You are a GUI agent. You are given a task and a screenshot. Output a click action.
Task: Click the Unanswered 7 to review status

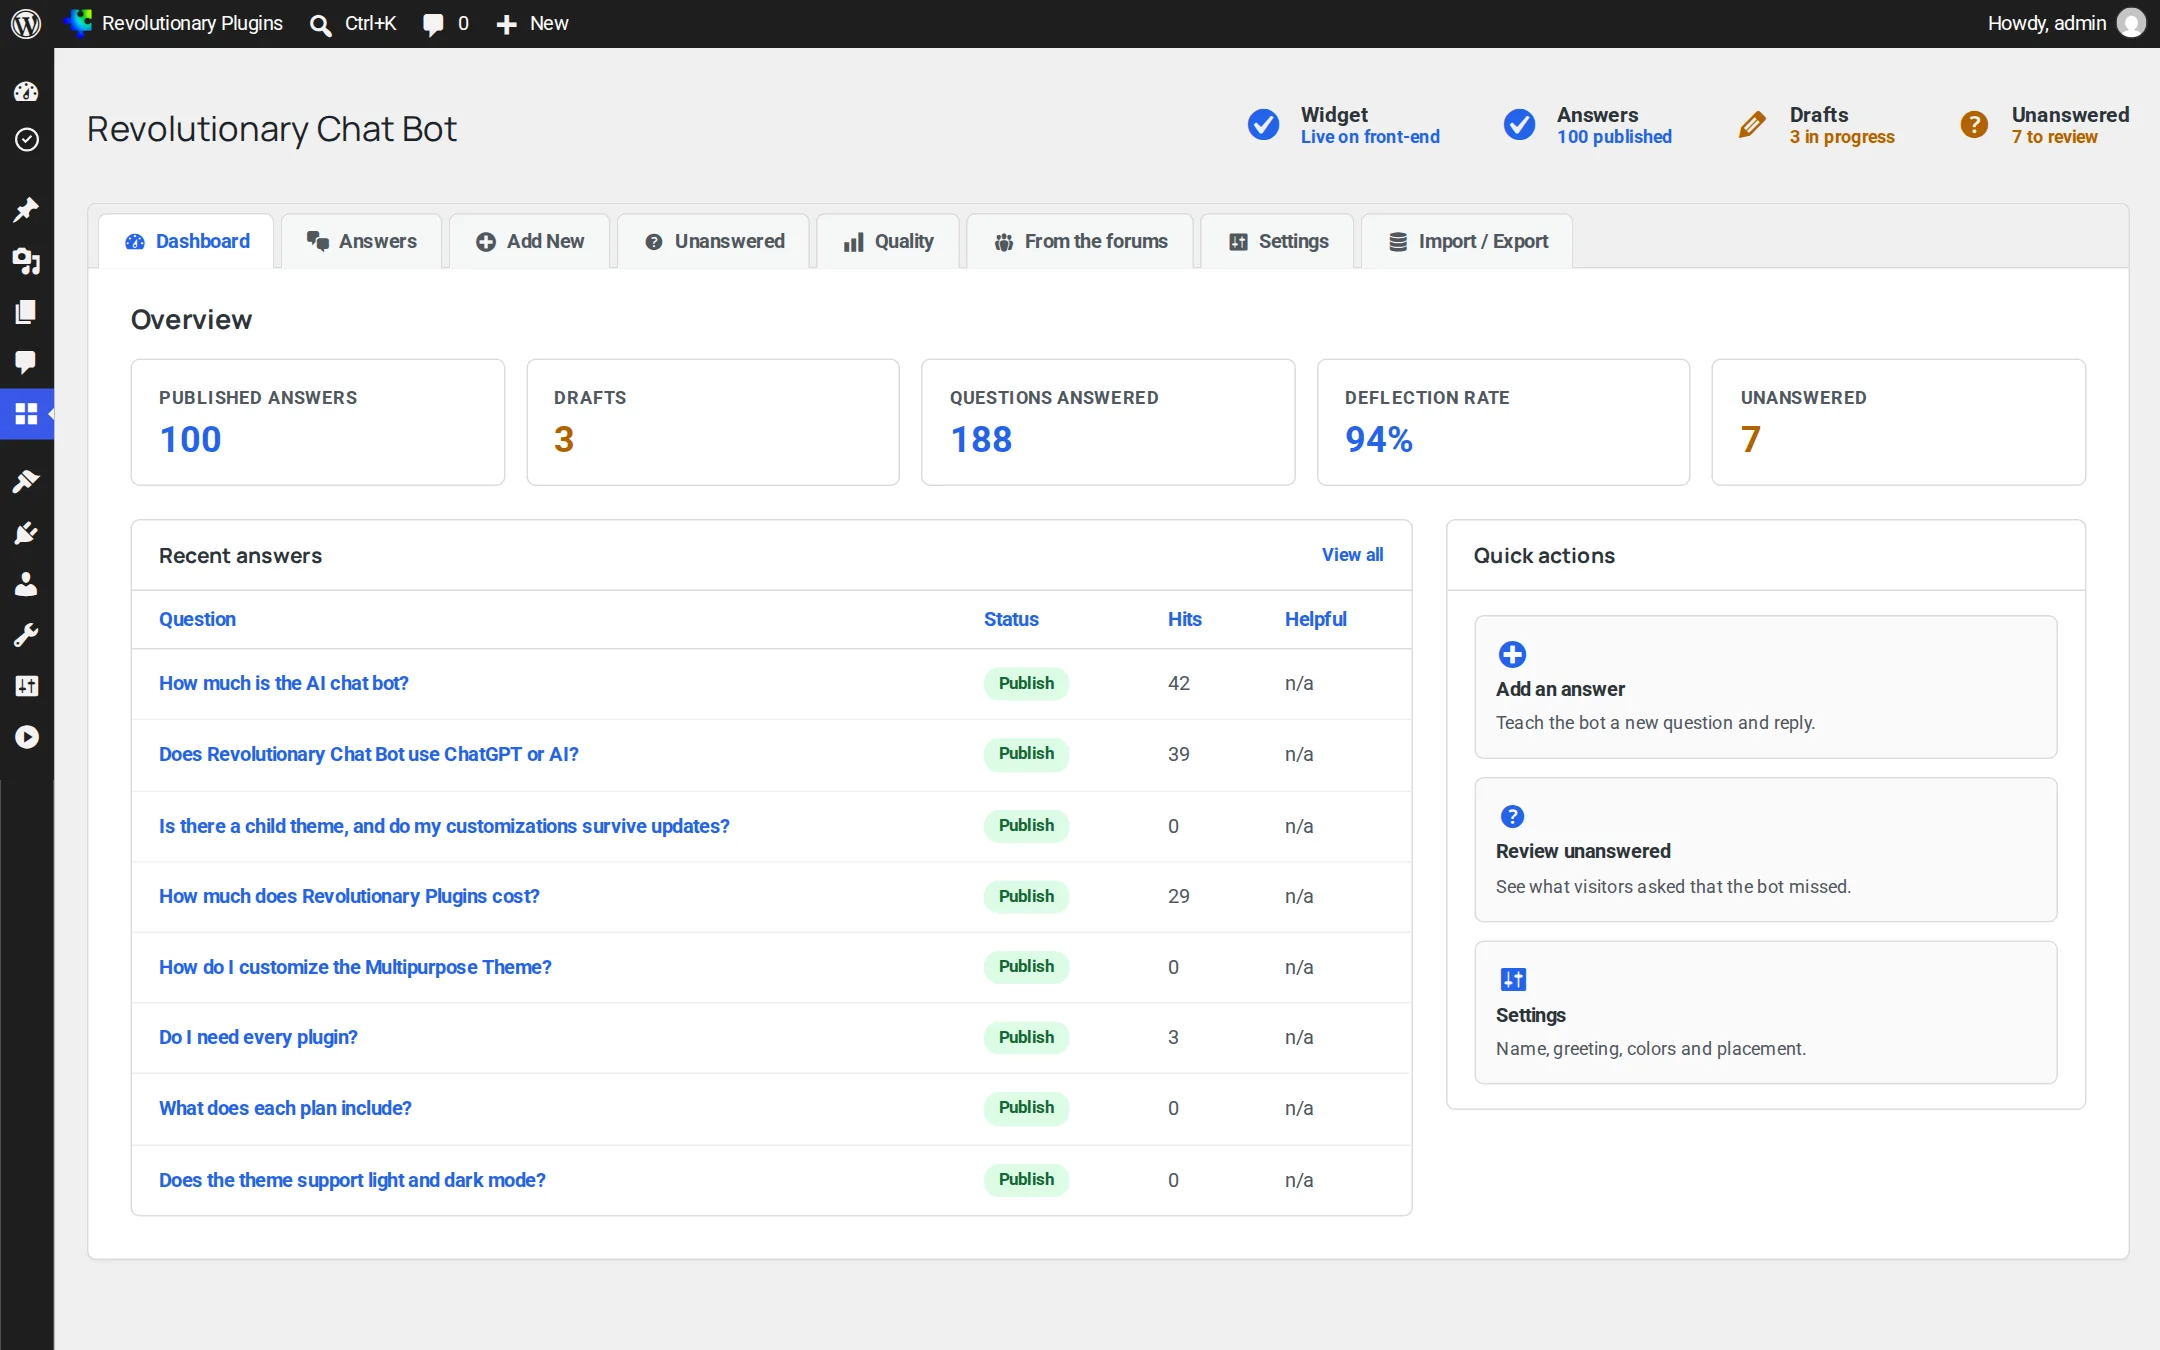(x=2044, y=125)
